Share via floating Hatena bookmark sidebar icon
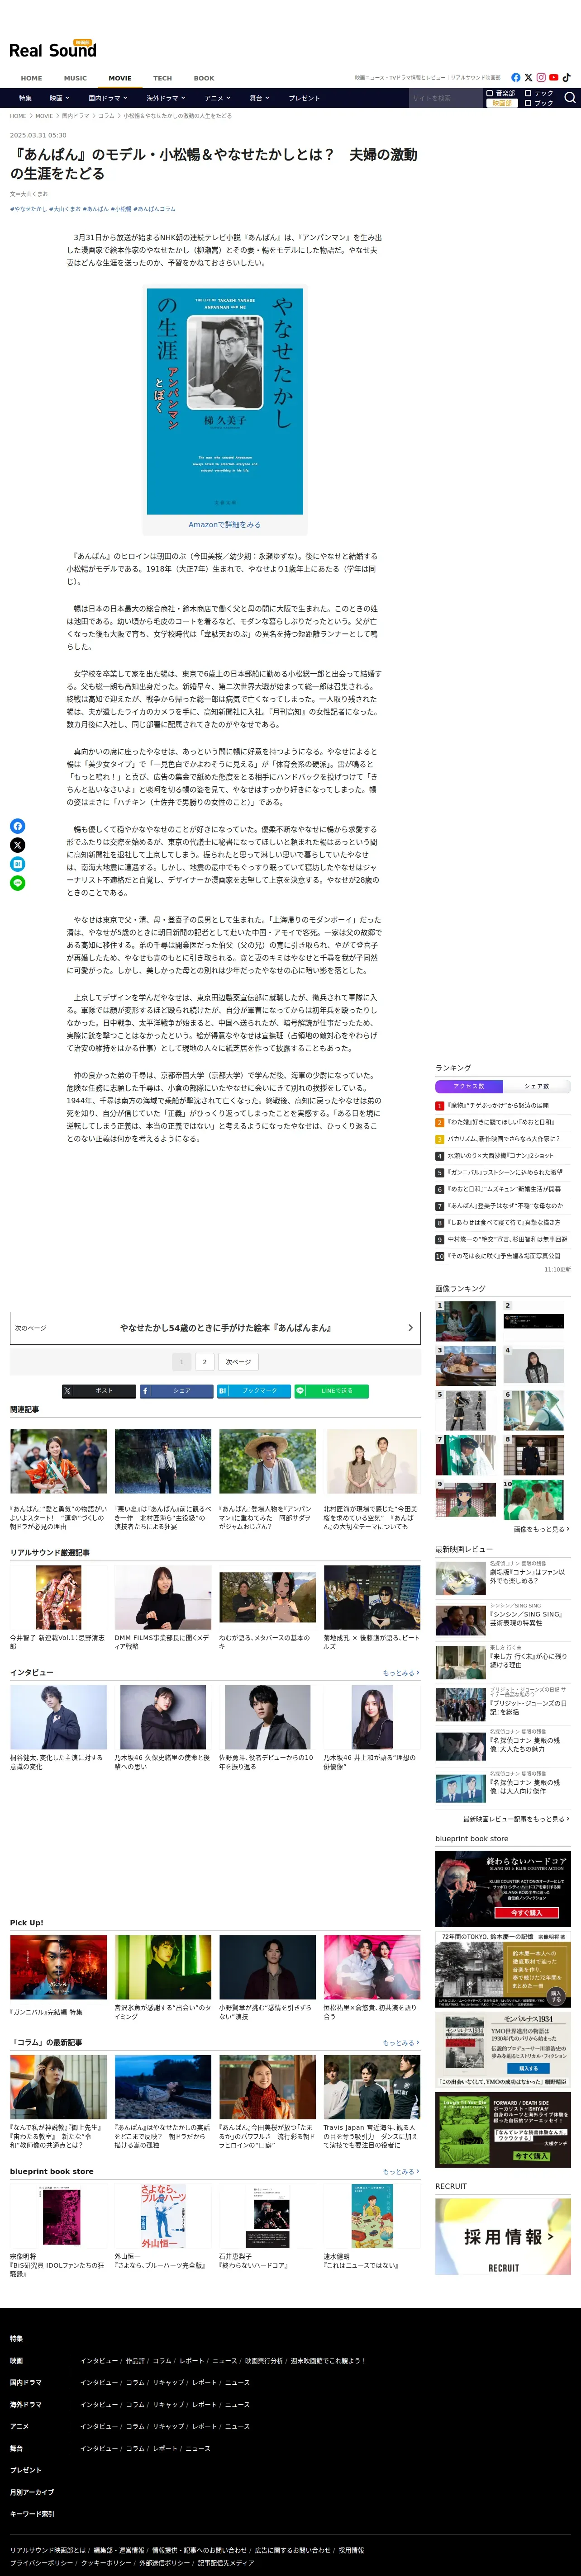This screenshot has height=2576, width=581. tap(17, 864)
